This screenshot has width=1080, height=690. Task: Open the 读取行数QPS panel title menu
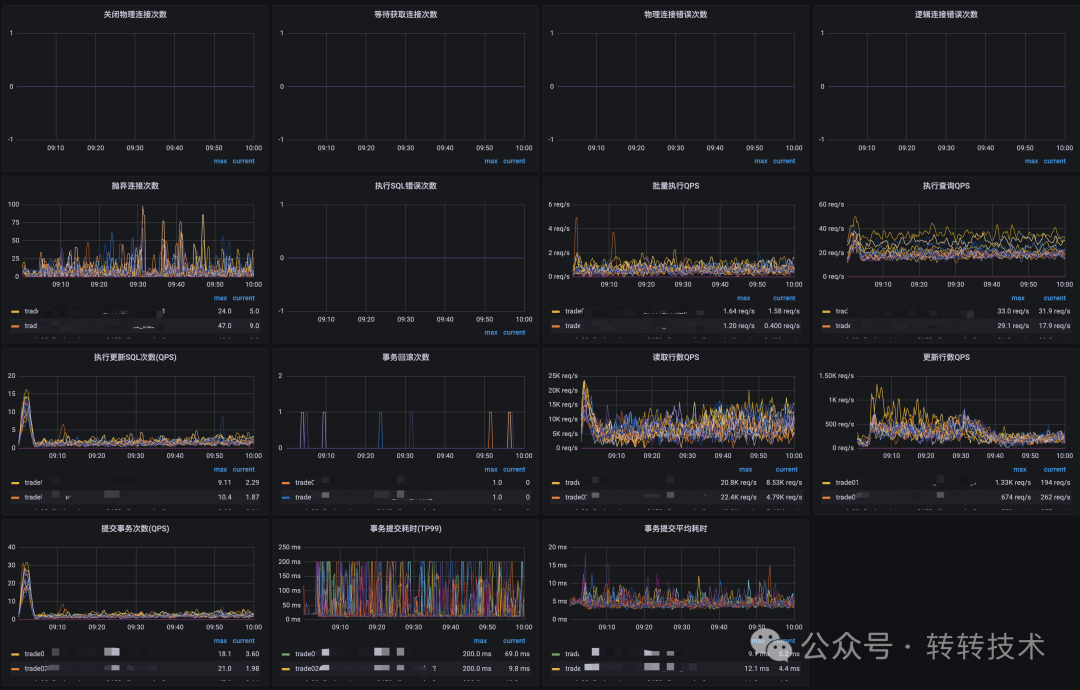(676, 357)
